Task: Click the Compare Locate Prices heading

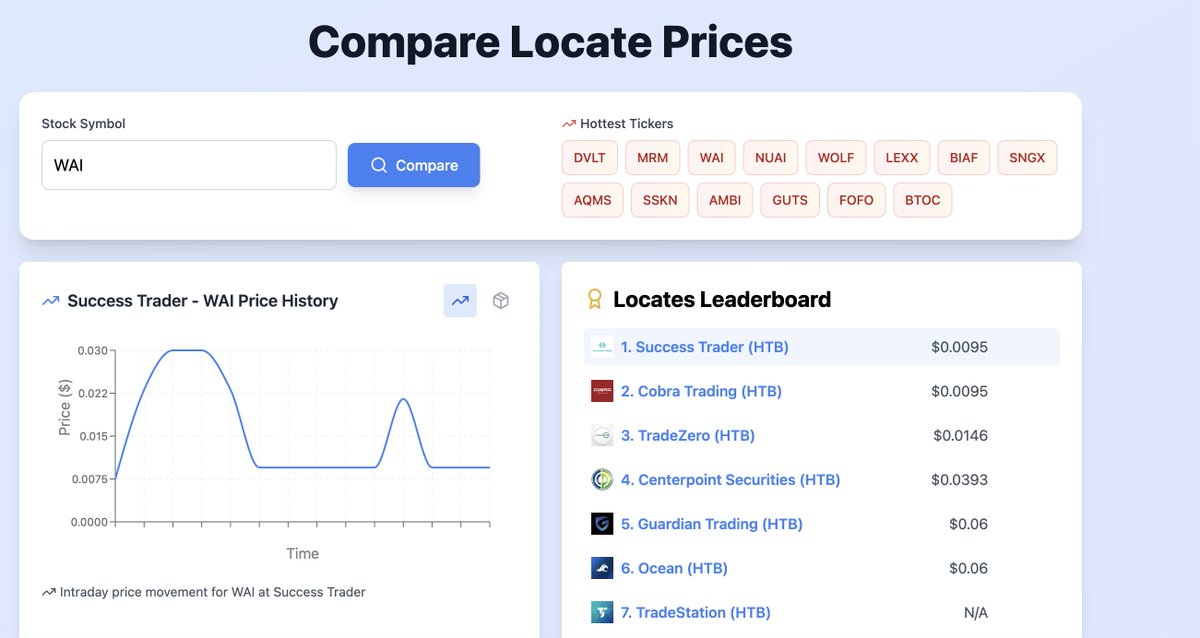Action: pos(550,42)
